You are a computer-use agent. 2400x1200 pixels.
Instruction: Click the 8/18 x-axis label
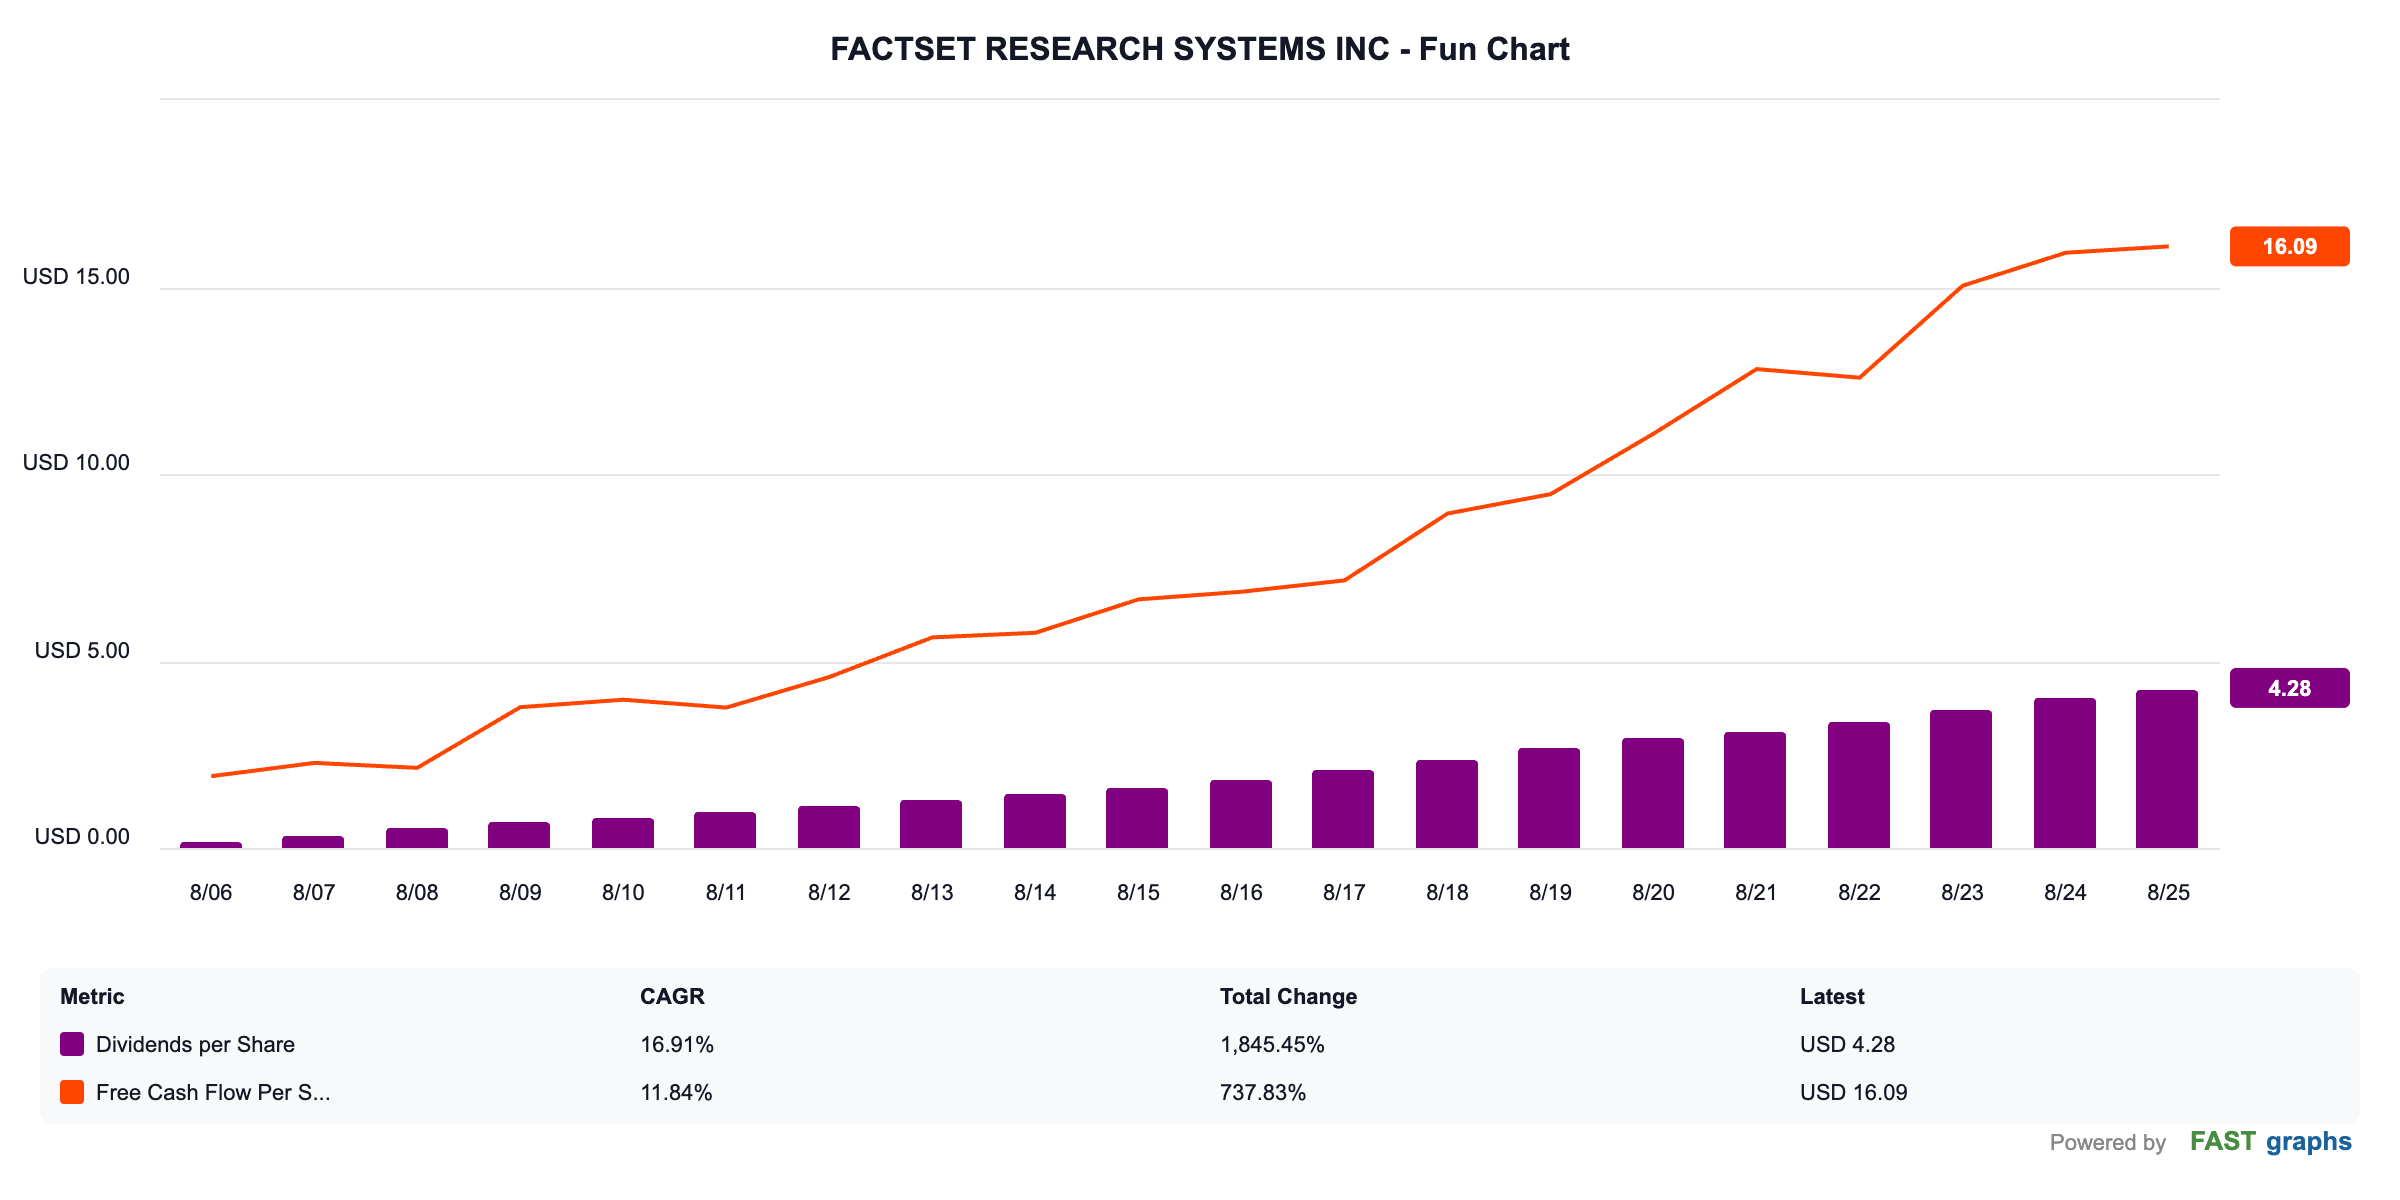click(x=1447, y=892)
